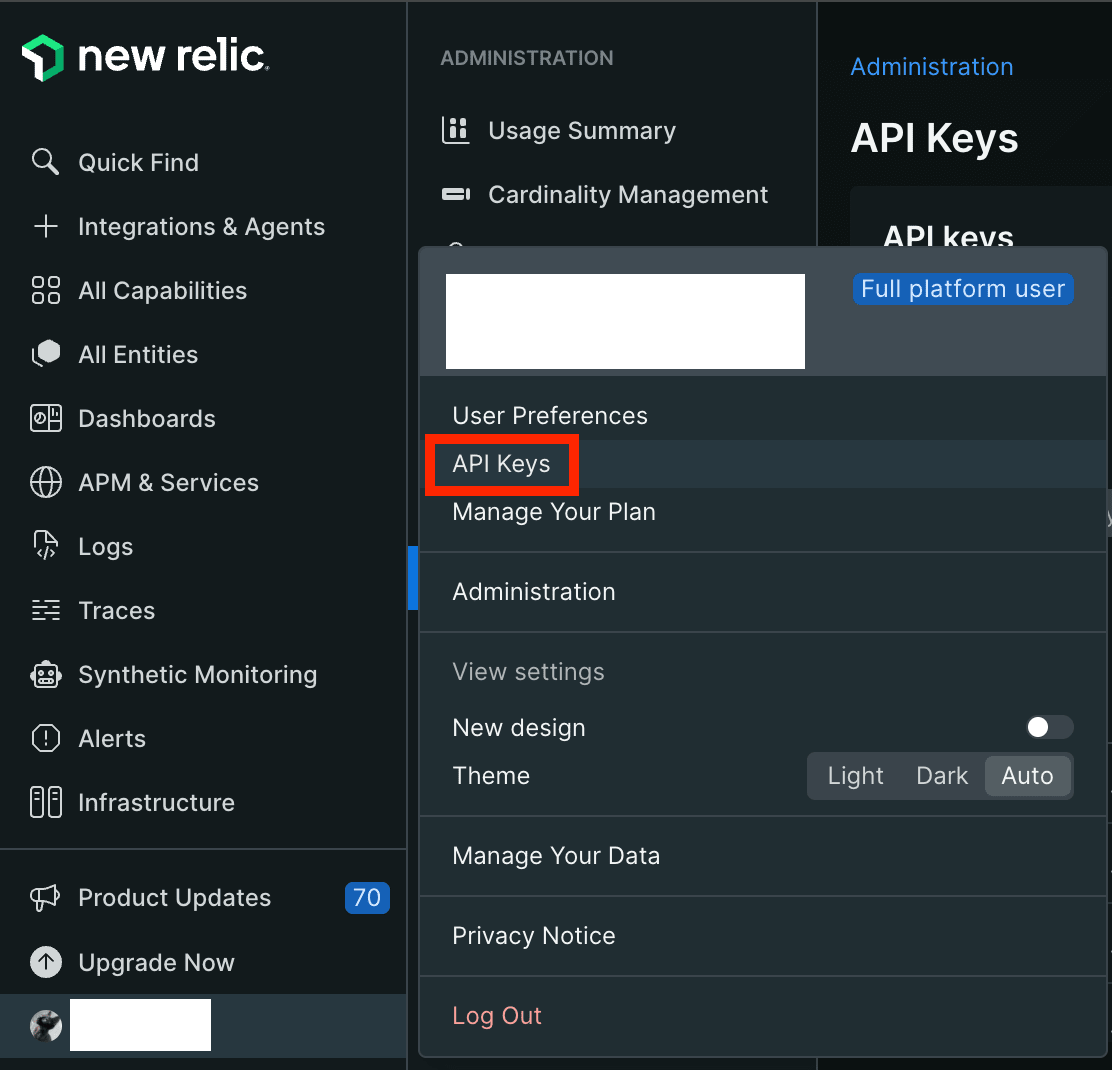Open the API Keys menu entry
Image resolution: width=1112 pixels, height=1070 pixels.
pyautogui.click(x=502, y=463)
